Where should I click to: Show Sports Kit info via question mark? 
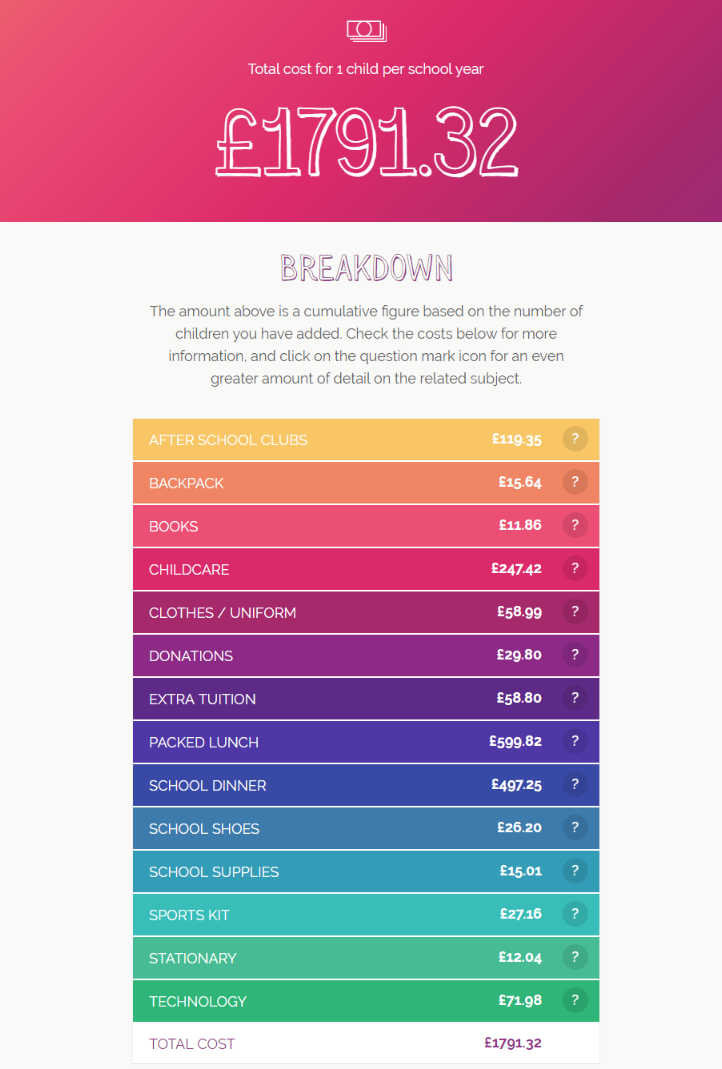point(575,914)
